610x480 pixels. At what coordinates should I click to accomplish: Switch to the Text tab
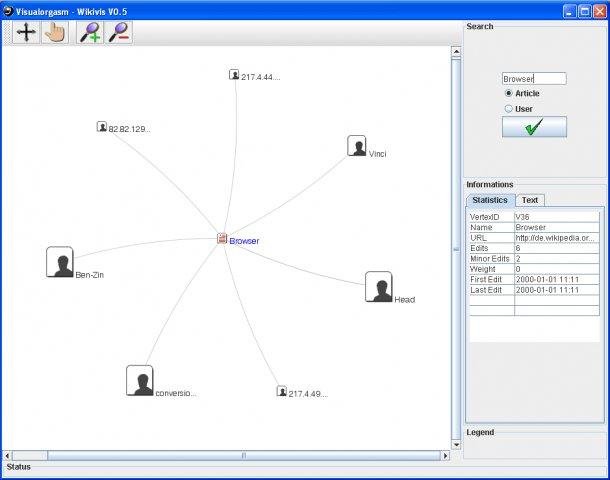(x=531, y=200)
